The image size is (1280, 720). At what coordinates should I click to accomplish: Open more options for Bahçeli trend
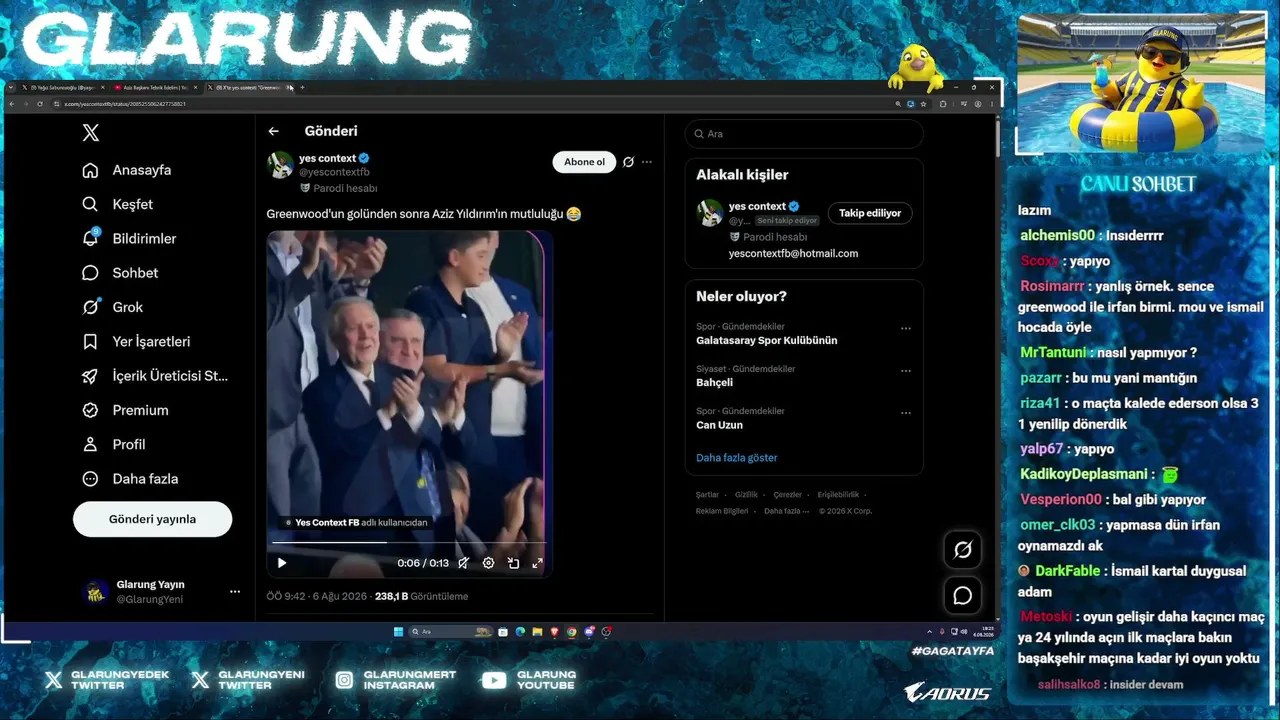pyautogui.click(x=906, y=370)
